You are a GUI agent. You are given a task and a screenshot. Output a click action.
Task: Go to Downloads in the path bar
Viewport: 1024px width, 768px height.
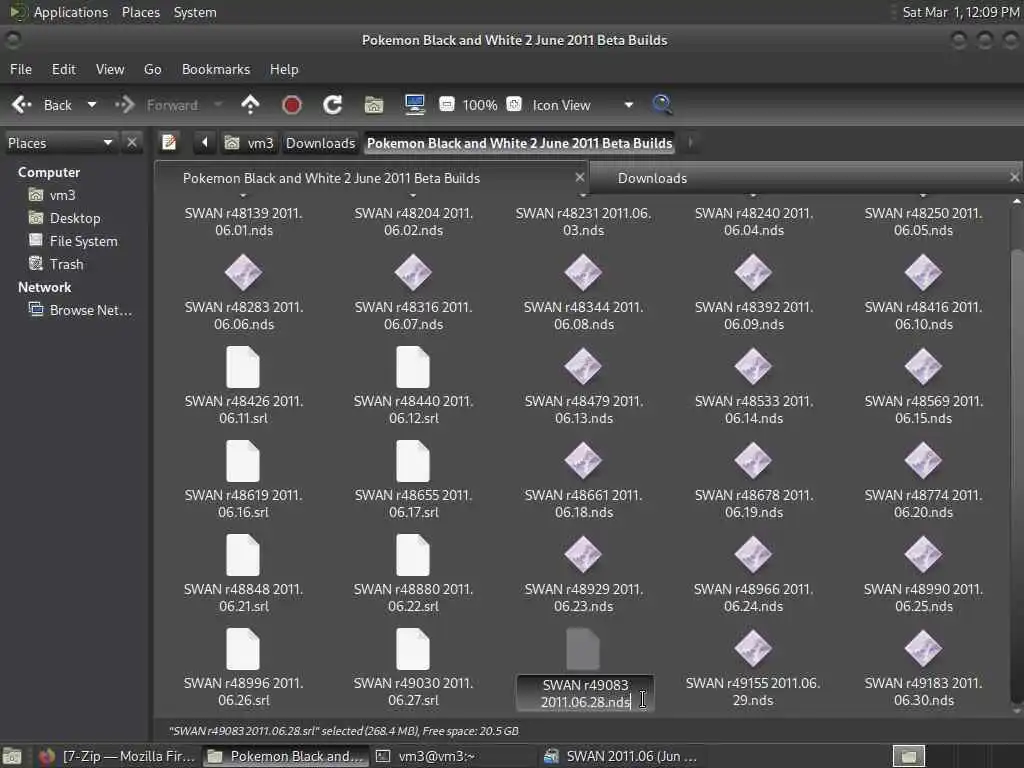[320, 143]
